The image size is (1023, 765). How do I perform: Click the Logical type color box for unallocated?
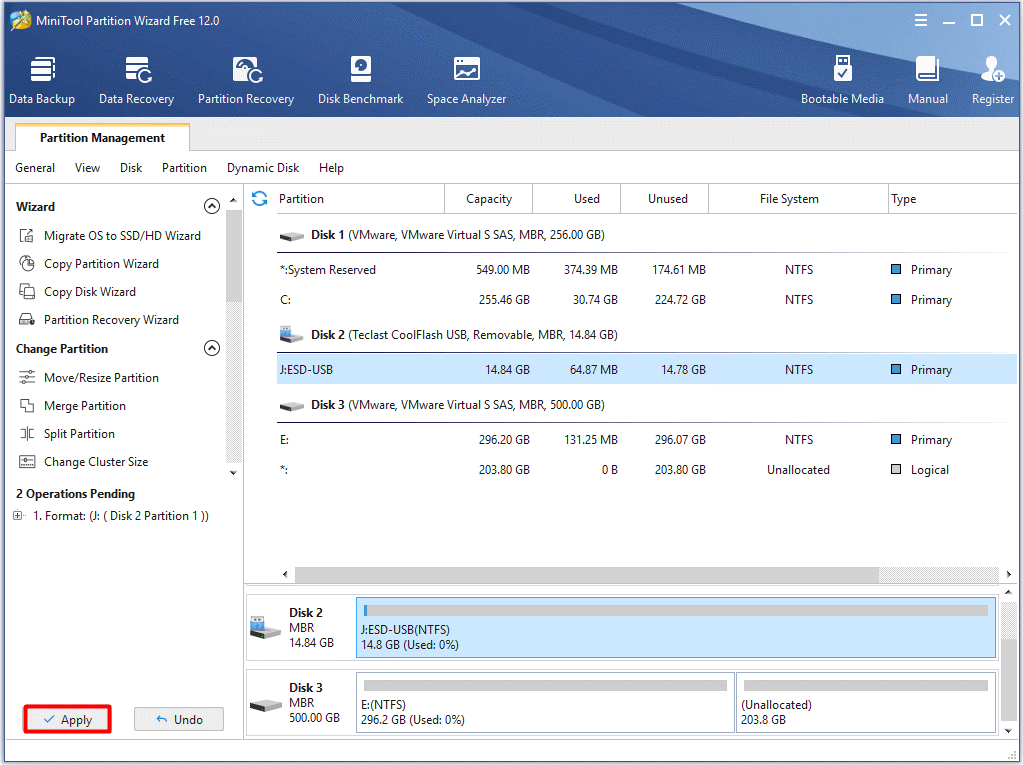[896, 470]
